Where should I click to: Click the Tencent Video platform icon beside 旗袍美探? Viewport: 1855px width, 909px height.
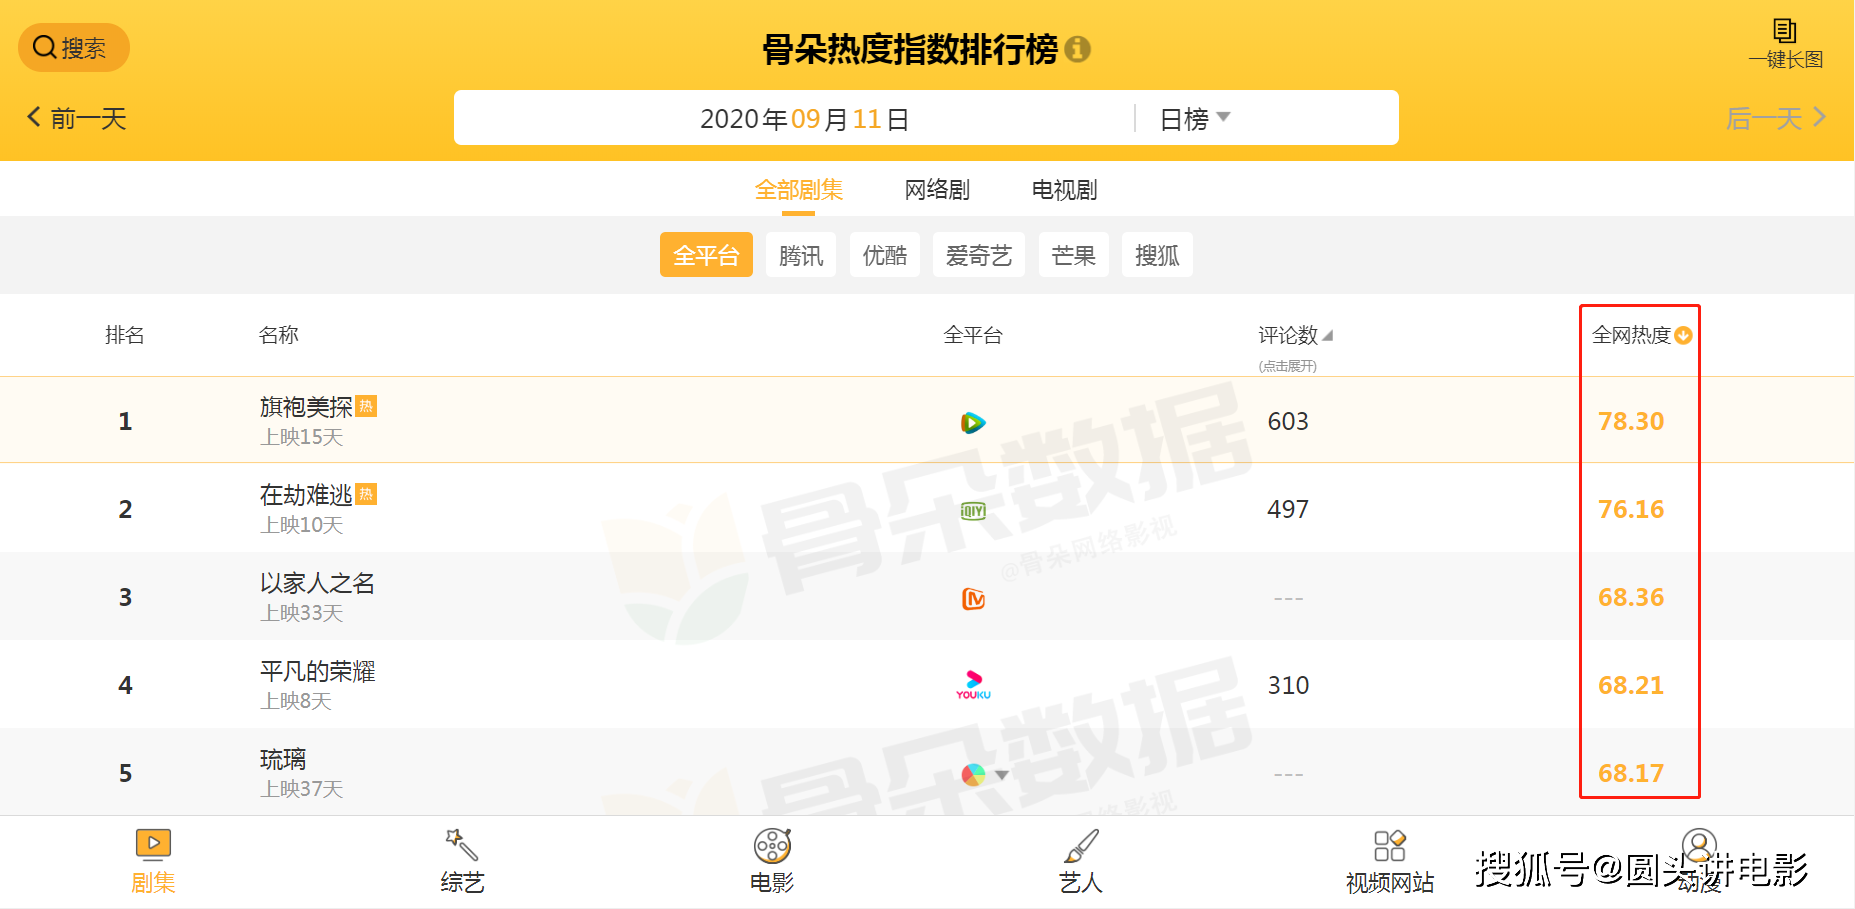[972, 421]
